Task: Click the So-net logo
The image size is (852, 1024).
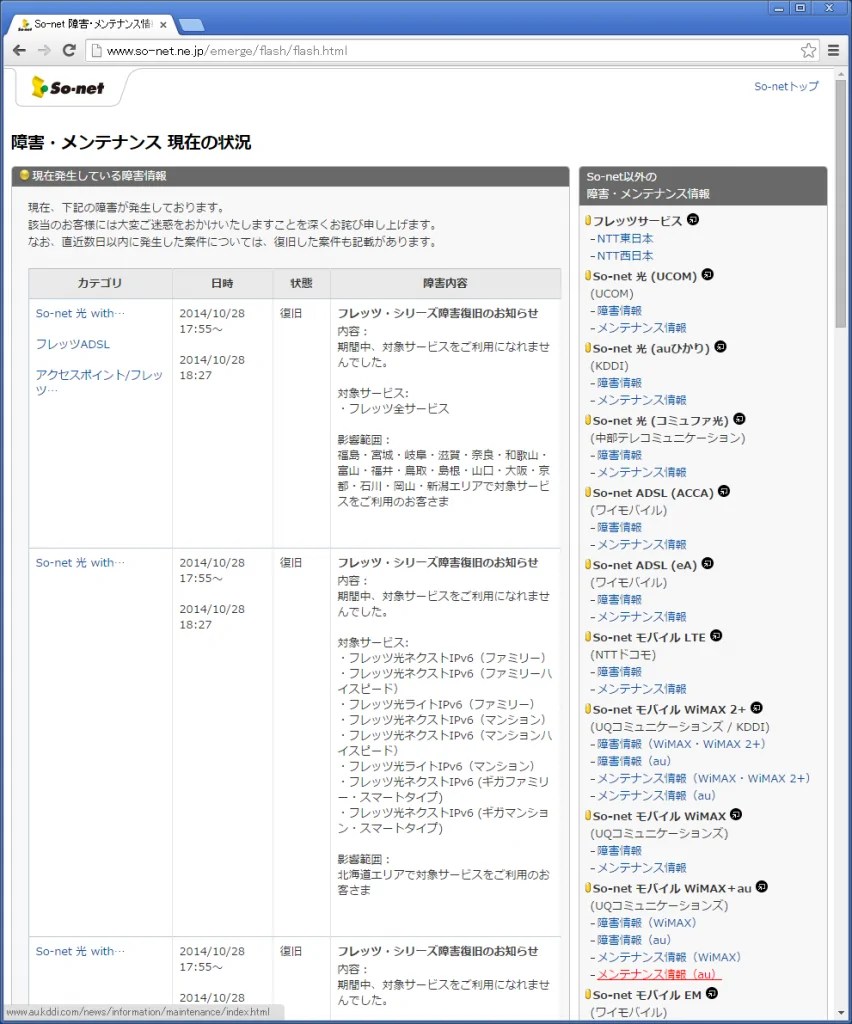Action: coord(68,88)
